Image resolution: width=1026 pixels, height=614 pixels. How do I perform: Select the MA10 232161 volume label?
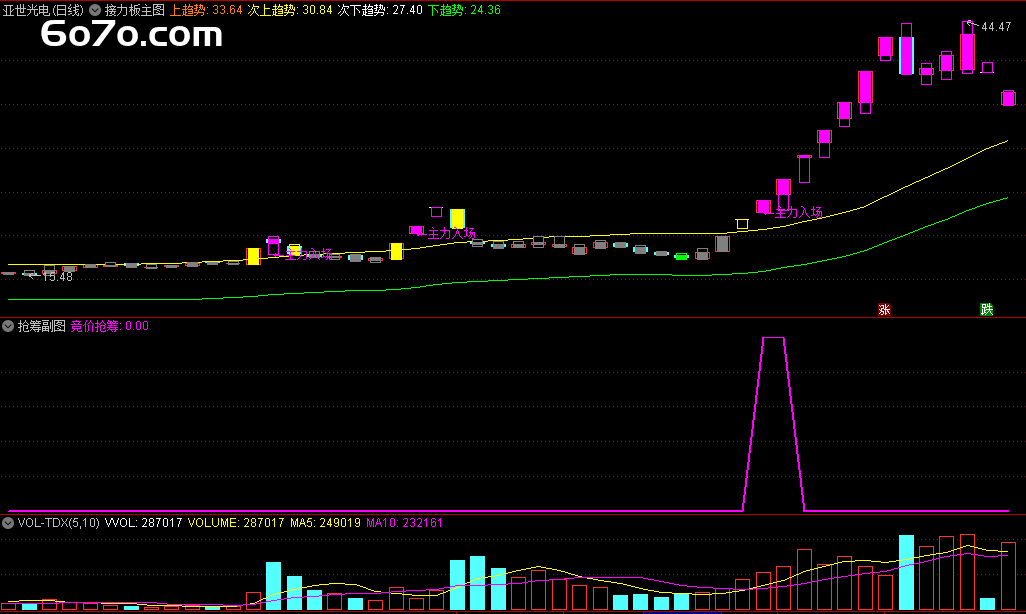tap(404, 523)
